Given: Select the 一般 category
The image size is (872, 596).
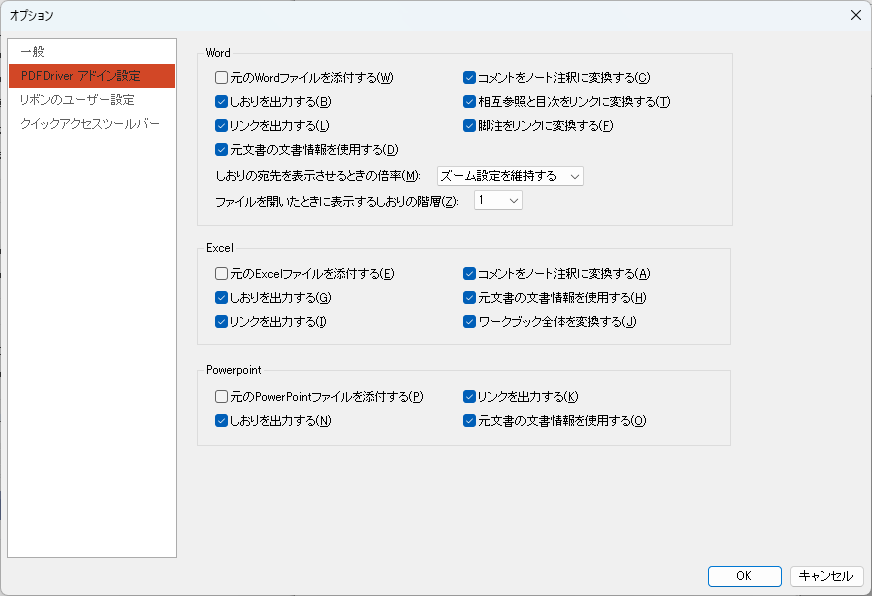Looking at the screenshot, I should click(x=92, y=52).
